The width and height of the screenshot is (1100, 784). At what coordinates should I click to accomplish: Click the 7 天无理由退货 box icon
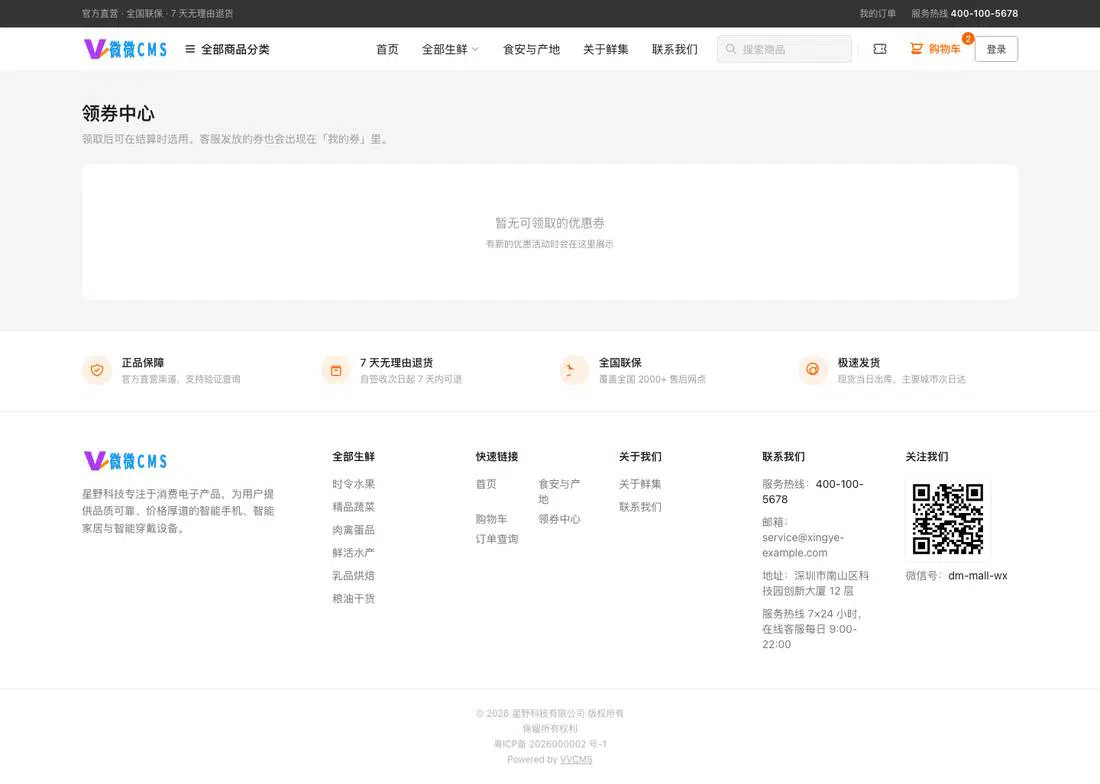click(x=336, y=370)
